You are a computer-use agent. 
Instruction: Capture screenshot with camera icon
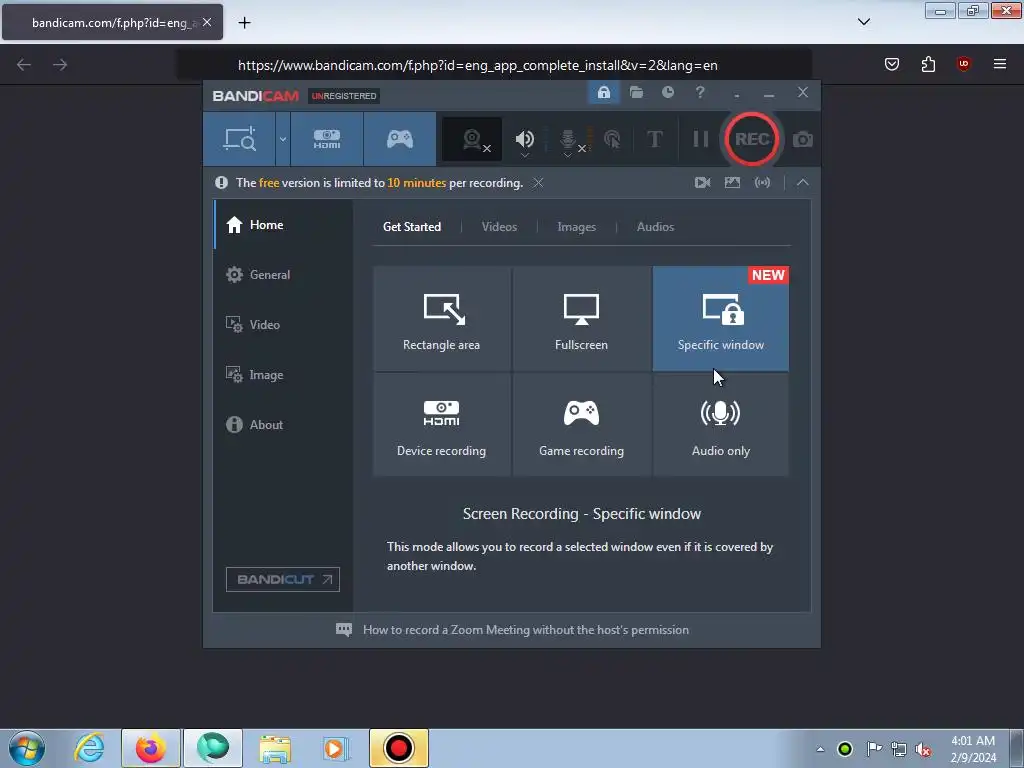click(803, 139)
